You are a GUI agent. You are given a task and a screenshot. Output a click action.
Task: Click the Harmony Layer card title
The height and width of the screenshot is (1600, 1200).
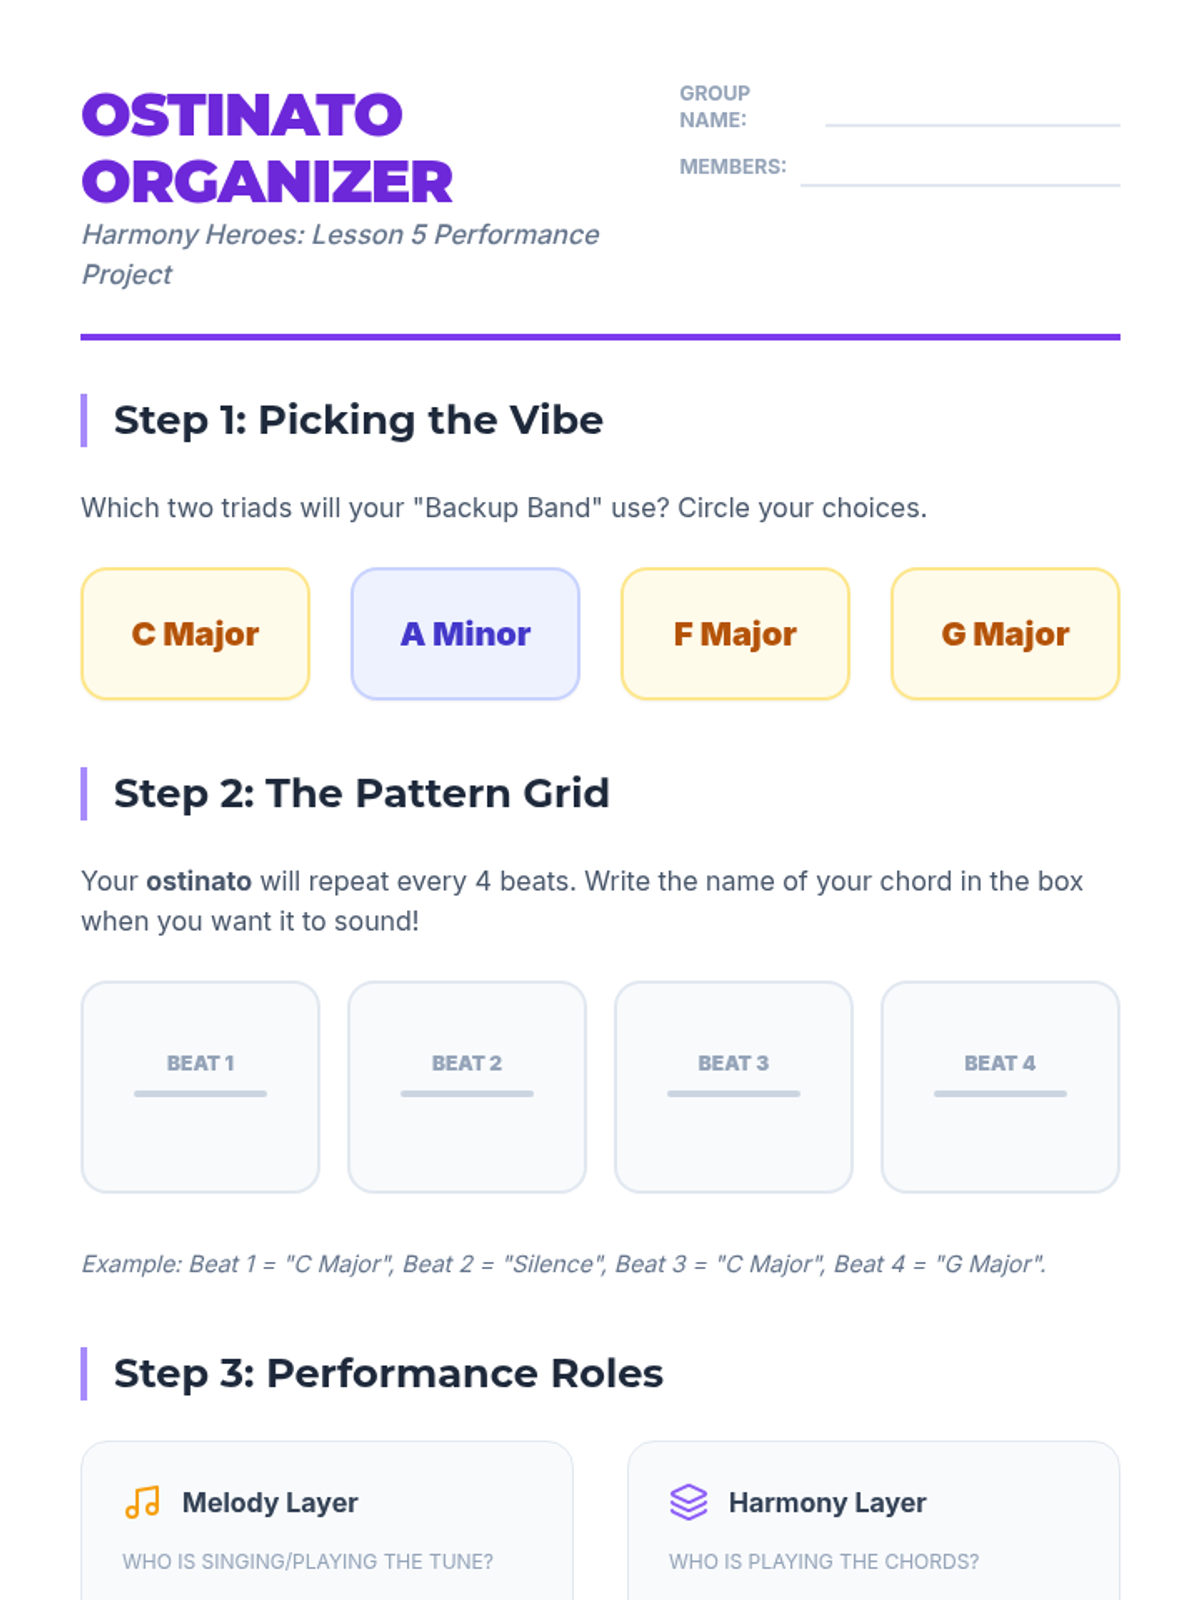pos(827,1502)
